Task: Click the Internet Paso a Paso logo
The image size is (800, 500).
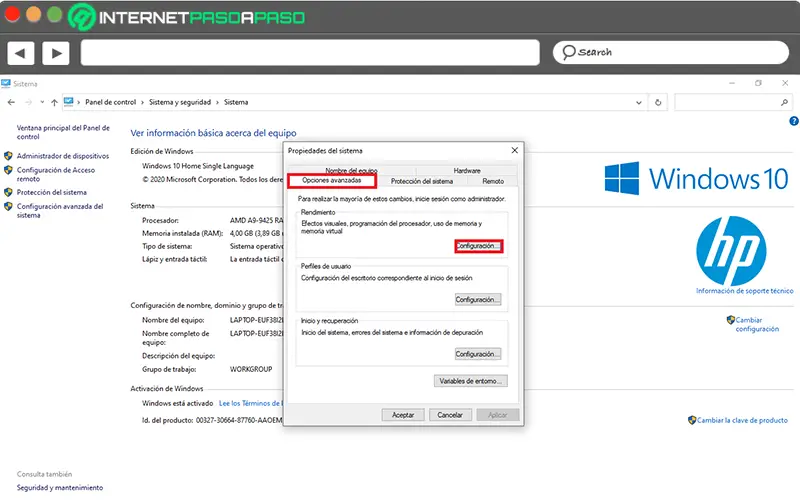Action: pos(187,17)
